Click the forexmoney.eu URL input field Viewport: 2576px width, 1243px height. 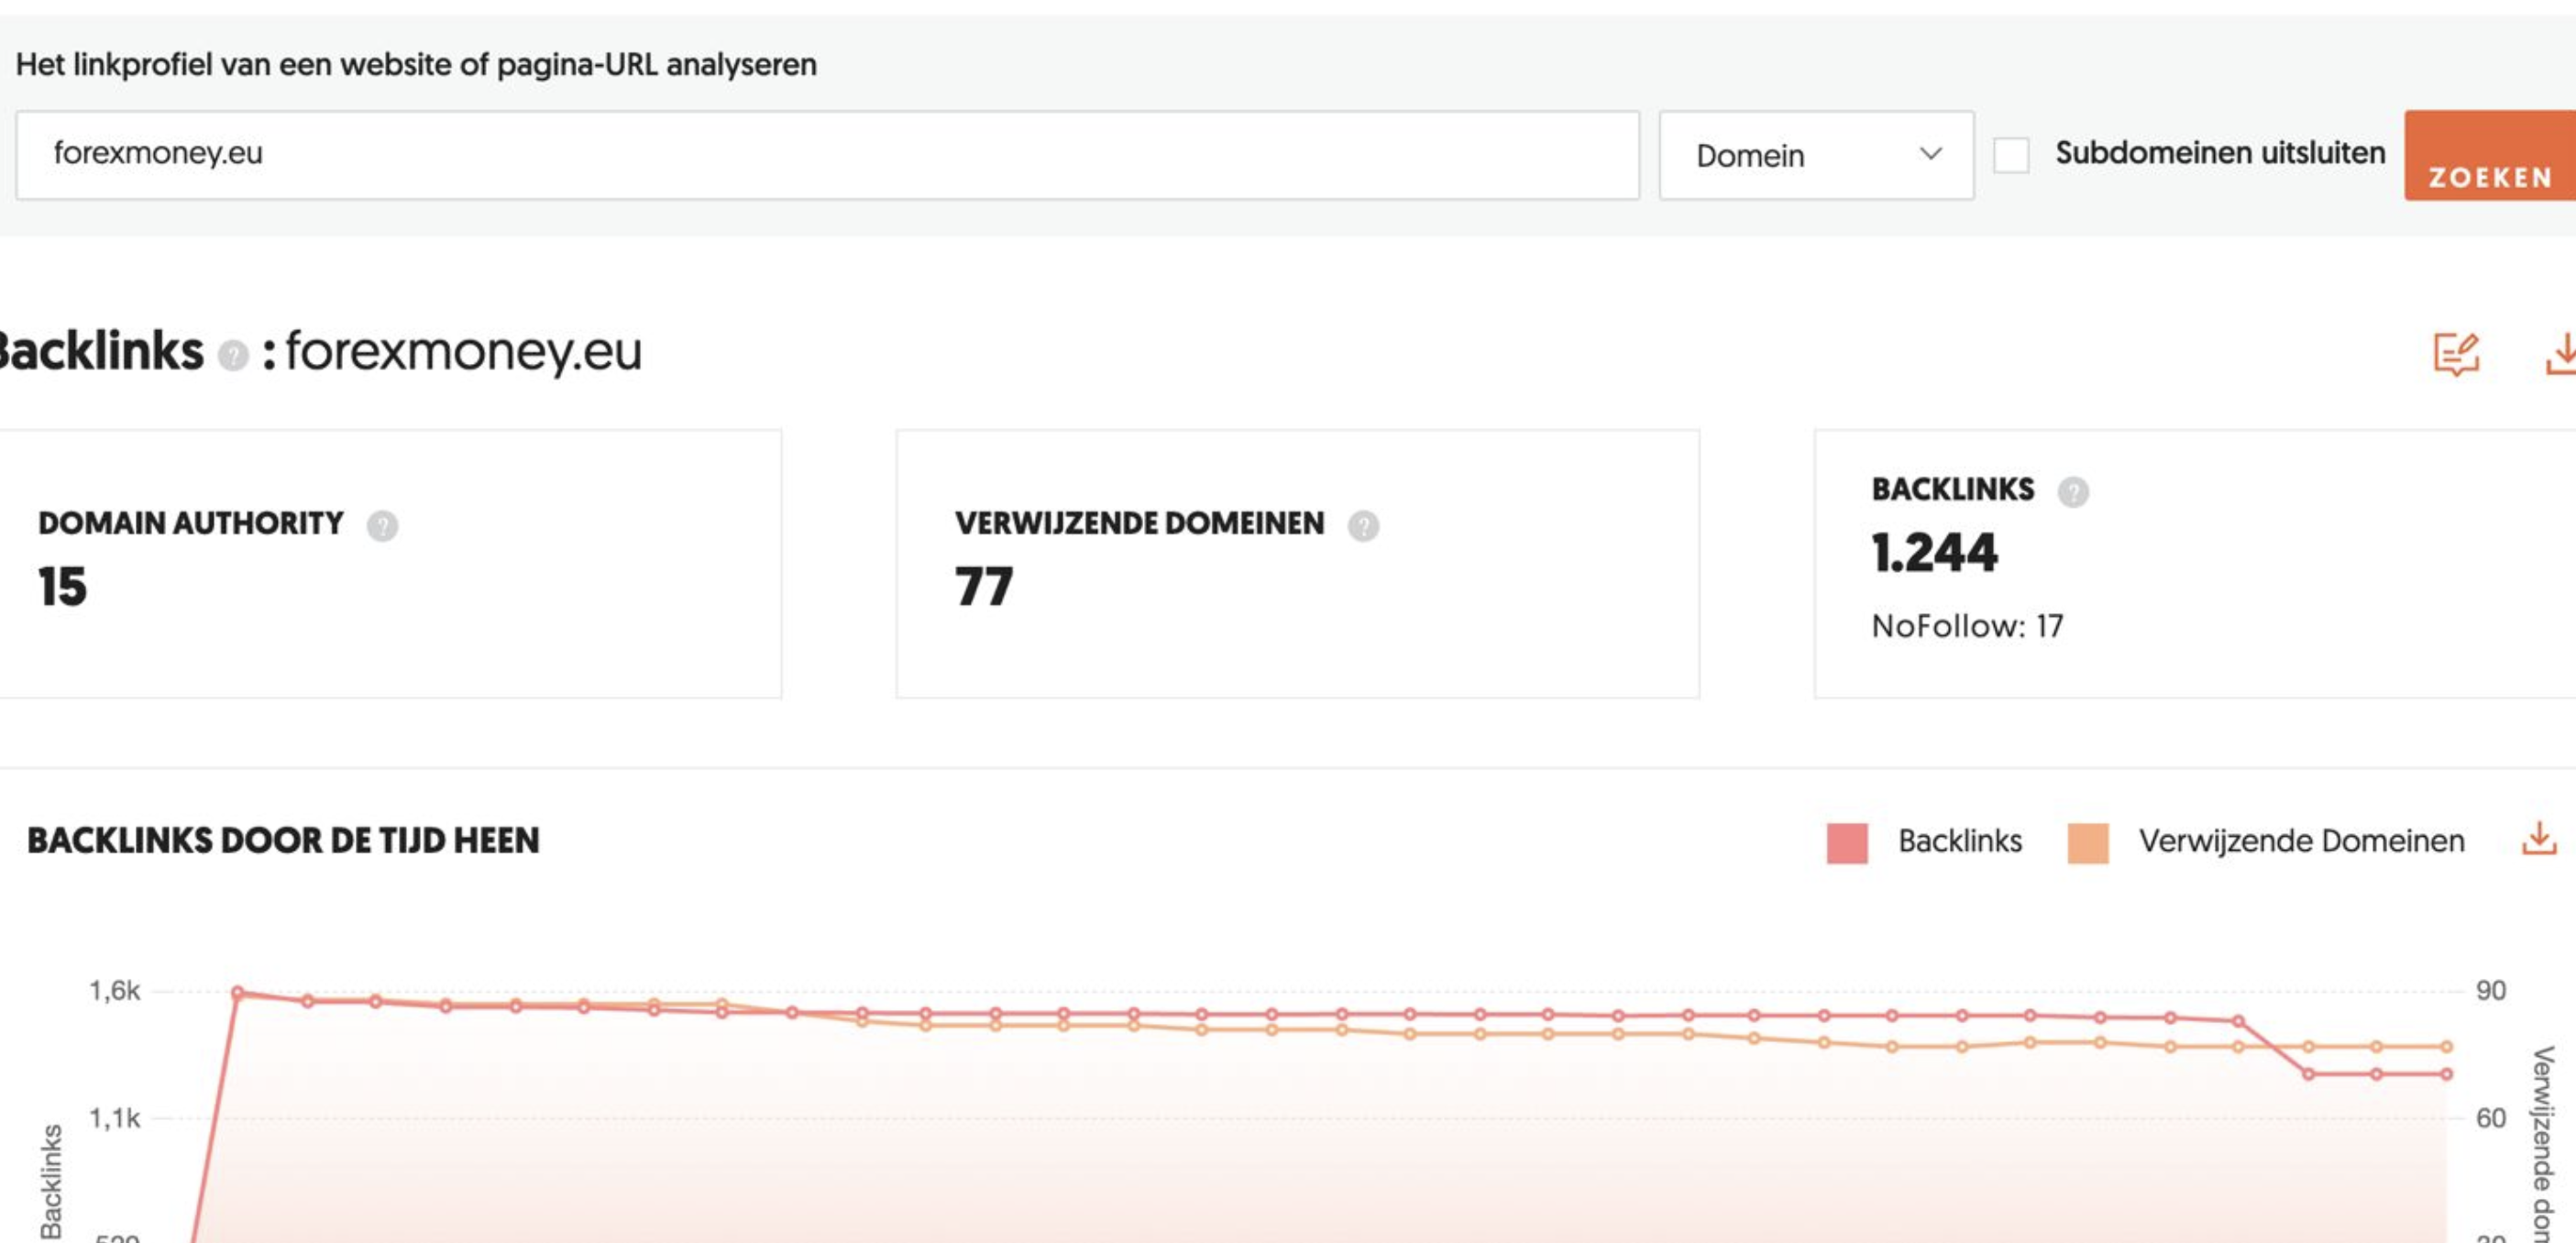pyautogui.click(x=827, y=155)
